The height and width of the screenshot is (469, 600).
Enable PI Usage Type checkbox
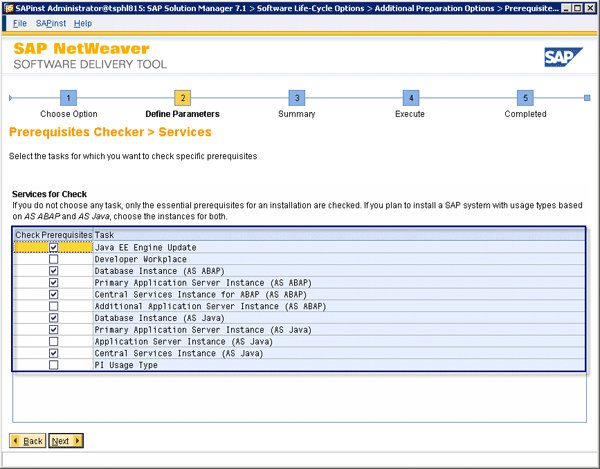[53, 365]
